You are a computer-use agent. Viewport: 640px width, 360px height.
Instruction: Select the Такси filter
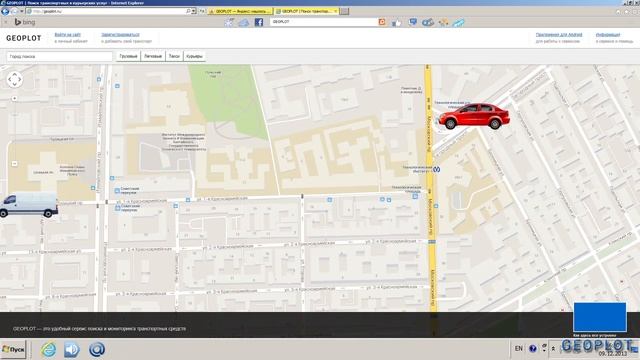[x=174, y=56]
